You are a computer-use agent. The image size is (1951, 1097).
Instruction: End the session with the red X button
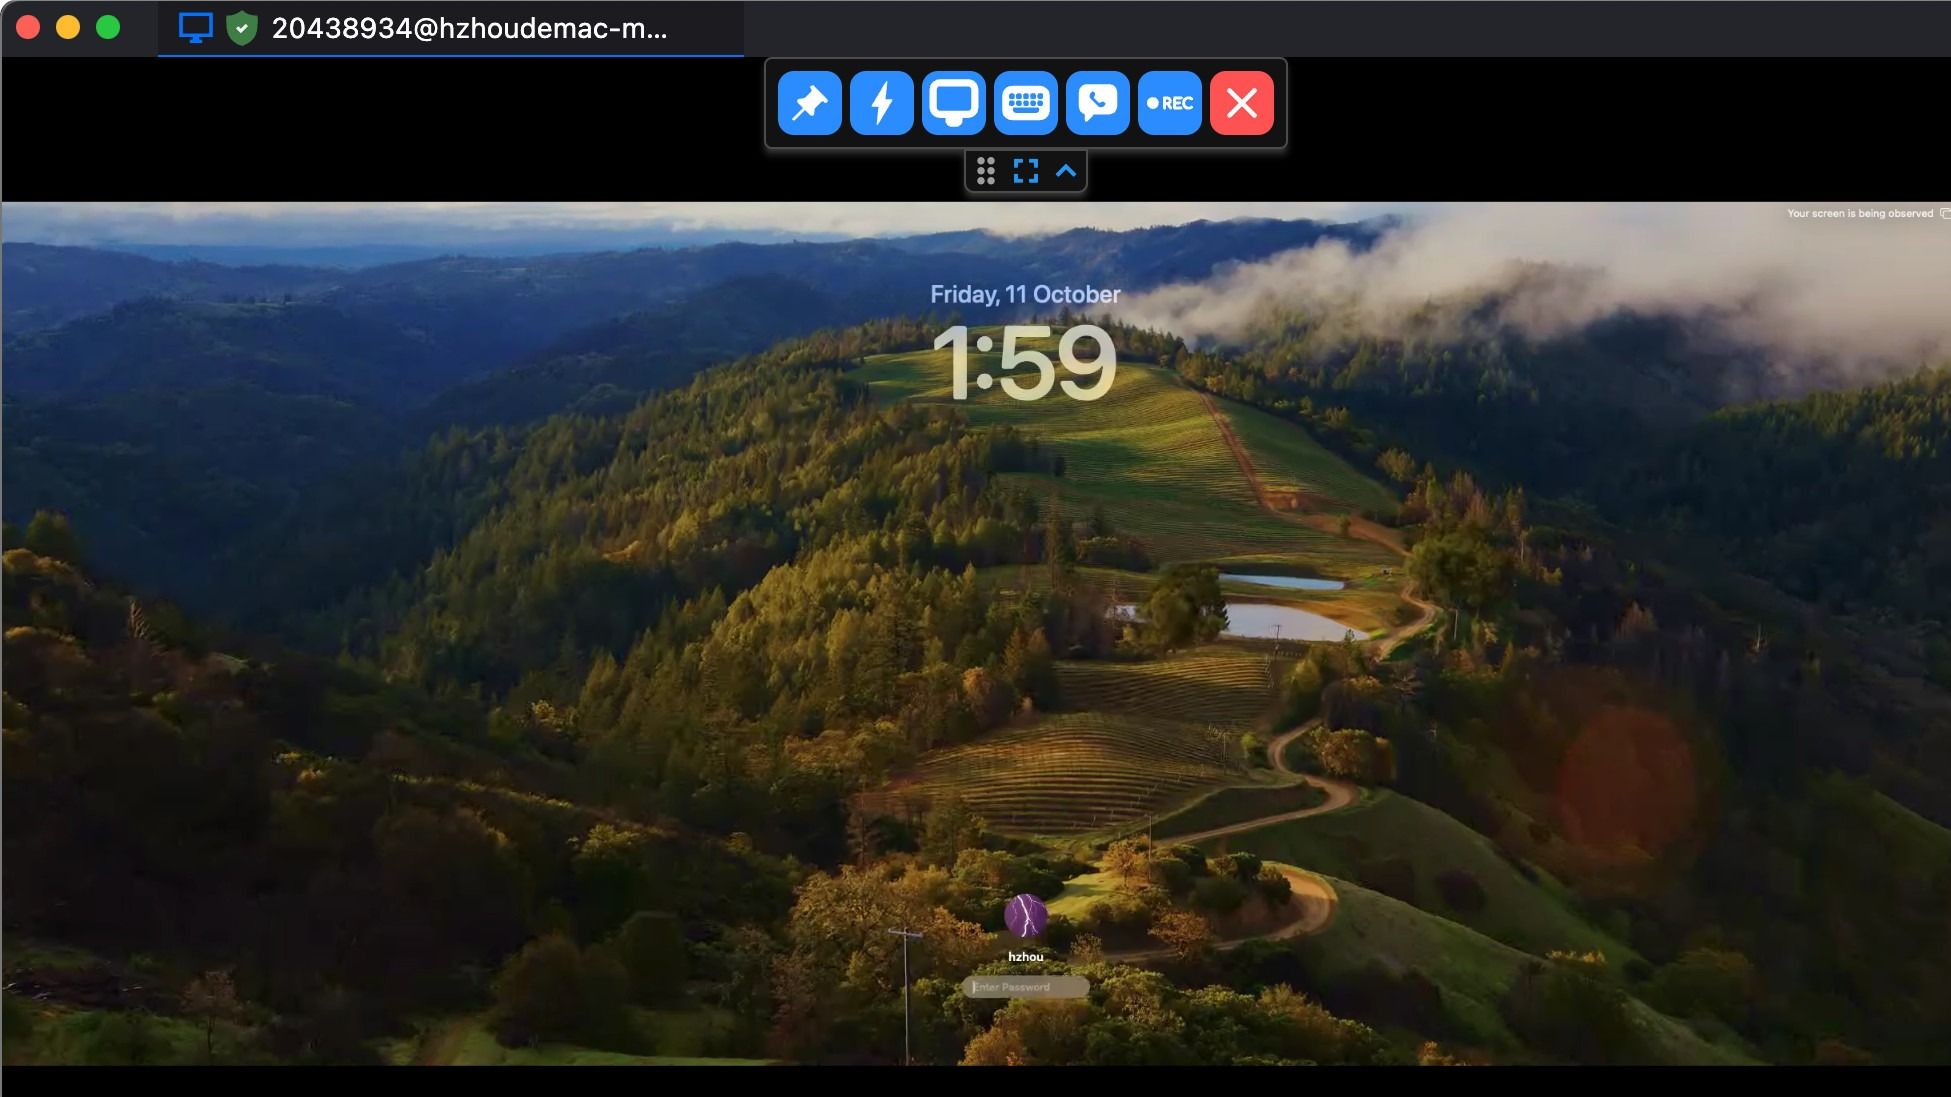1241,102
